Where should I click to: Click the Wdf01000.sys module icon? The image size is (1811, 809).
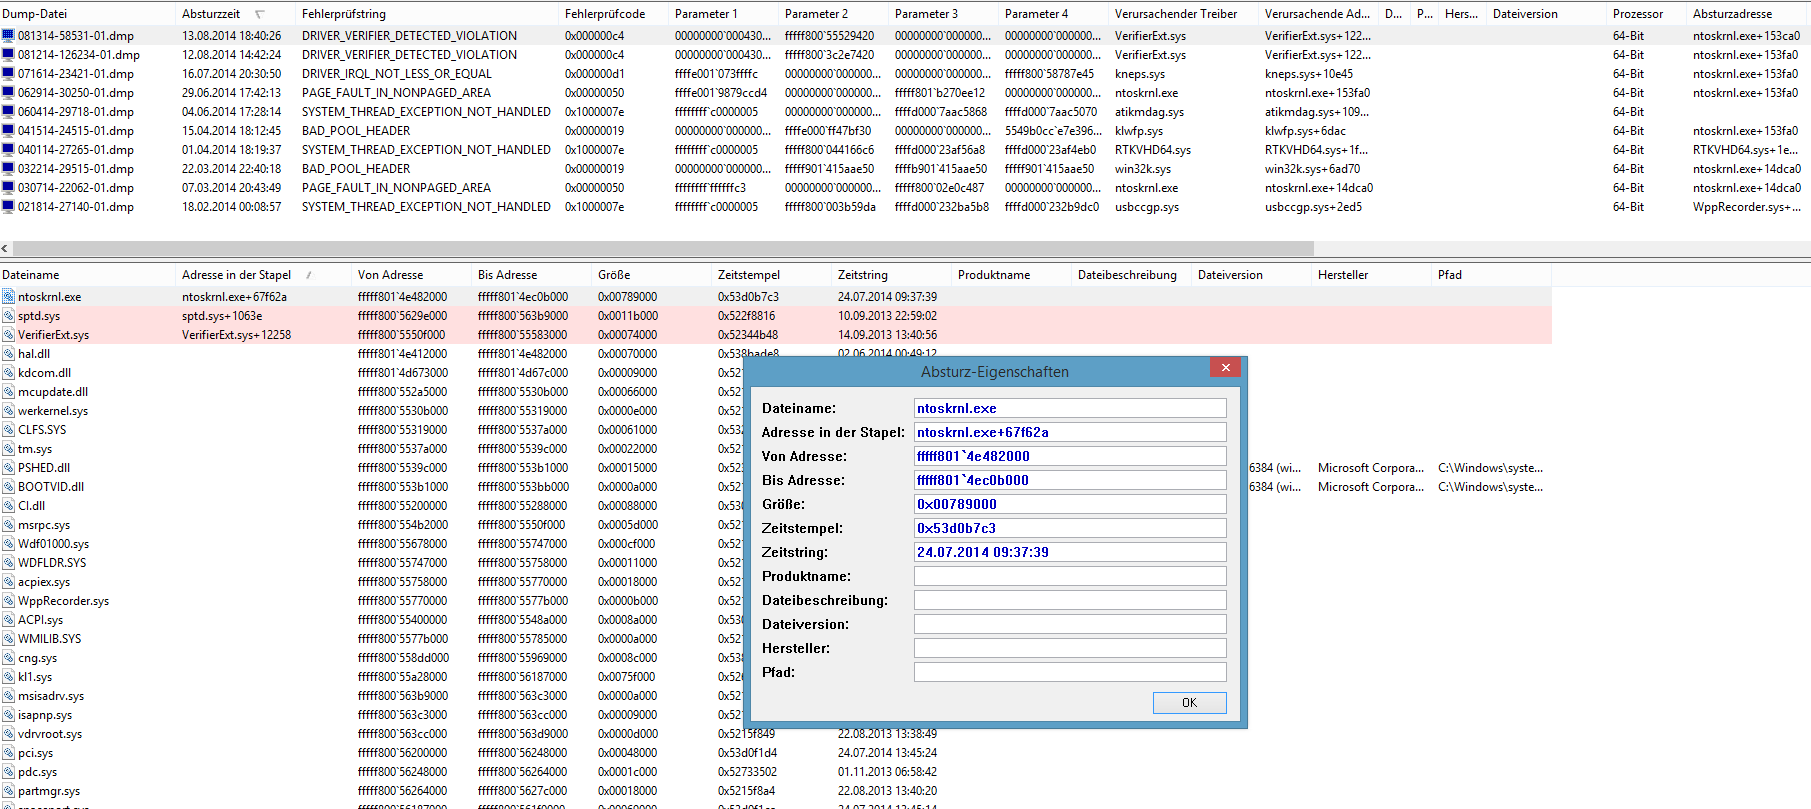8,543
